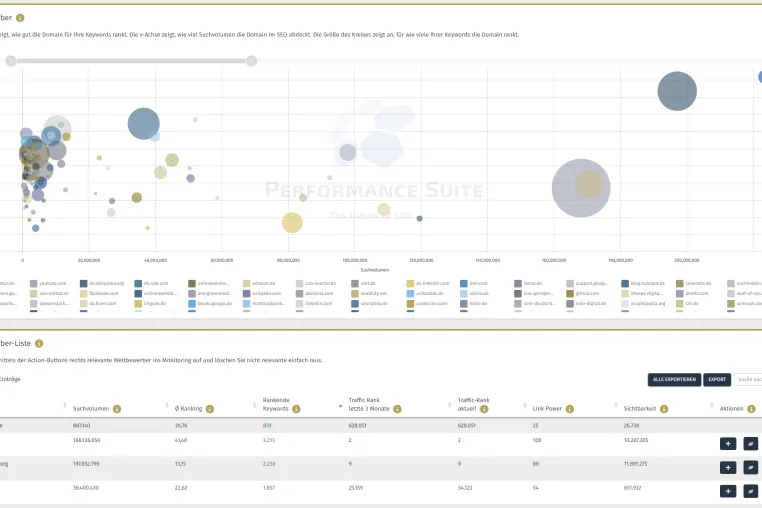This screenshot has width=762, height=508.
Task: Click info icon beside Rankende Keywords header
Action: [296, 409]
